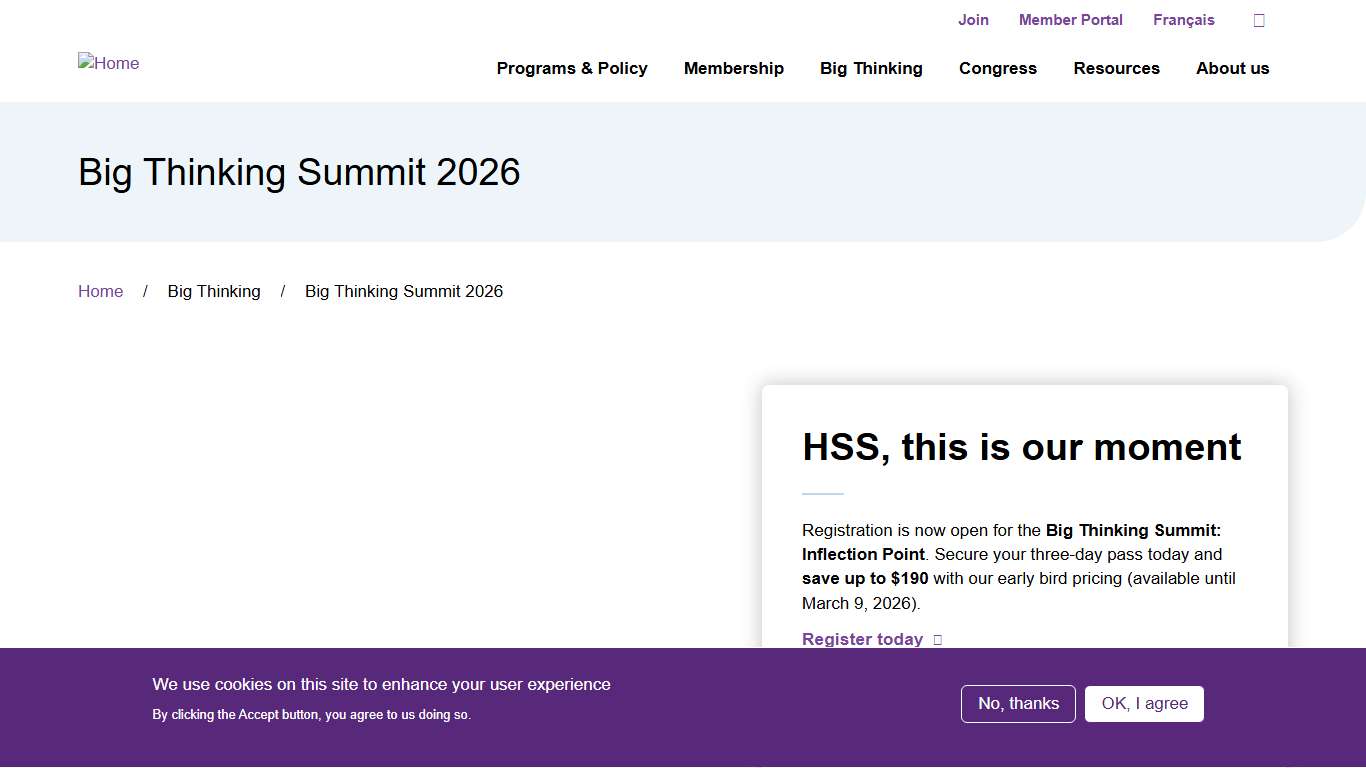Click the Register today link
The height and width of the screenshot is (768, 1366).
point(862,639)
